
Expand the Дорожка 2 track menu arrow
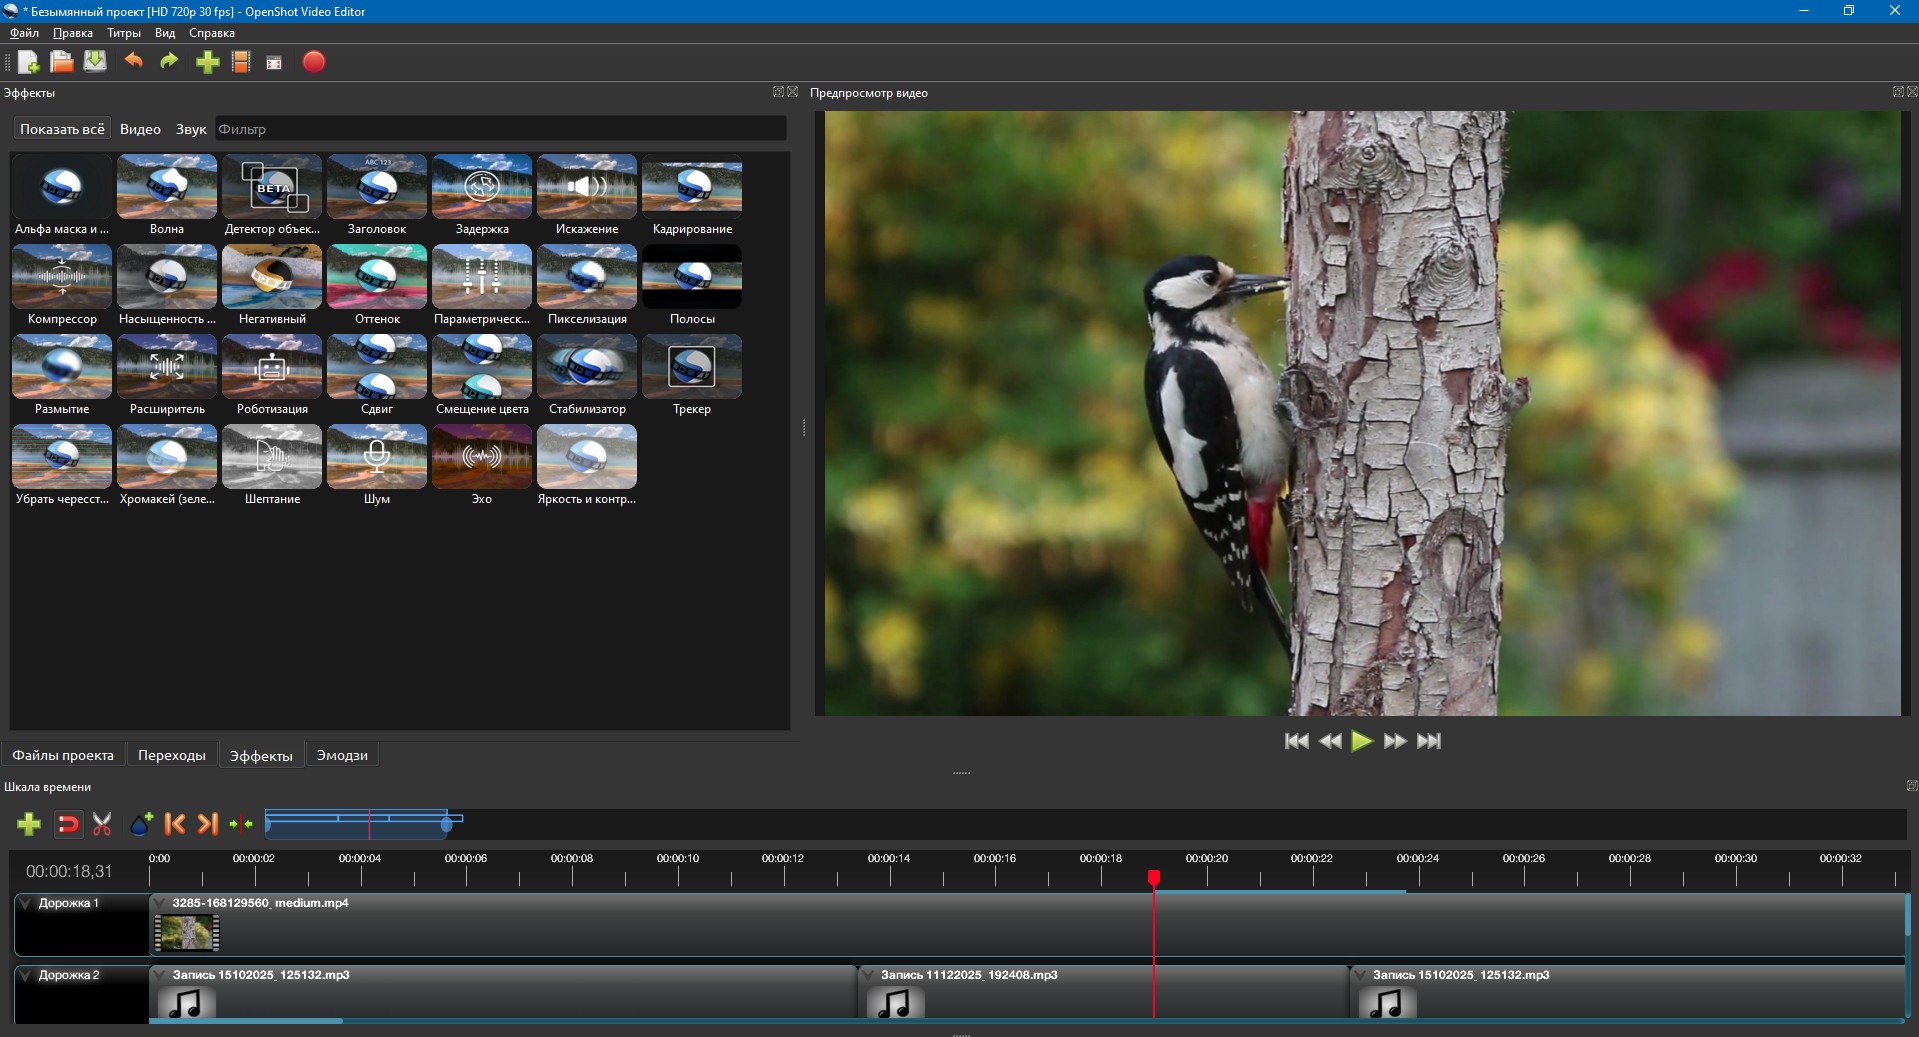(26, 975)
